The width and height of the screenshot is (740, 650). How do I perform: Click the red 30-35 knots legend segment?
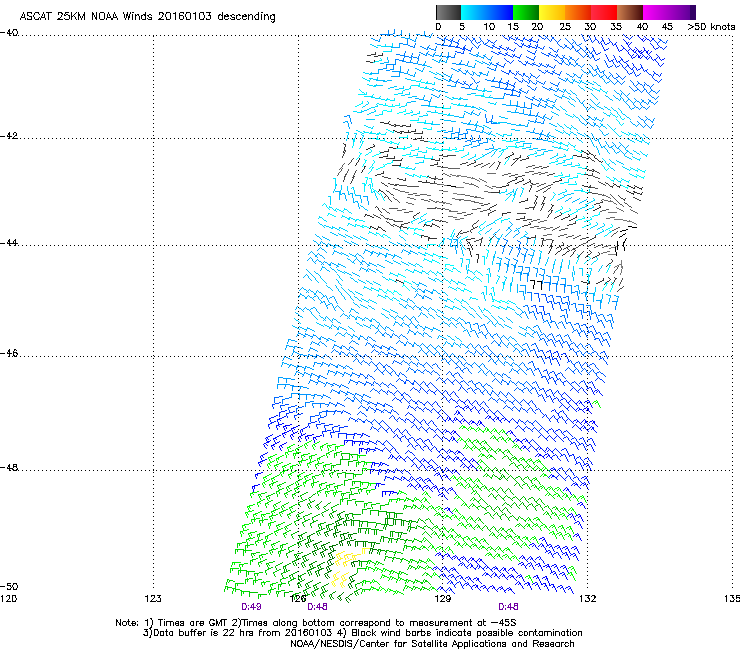[604, 12]
